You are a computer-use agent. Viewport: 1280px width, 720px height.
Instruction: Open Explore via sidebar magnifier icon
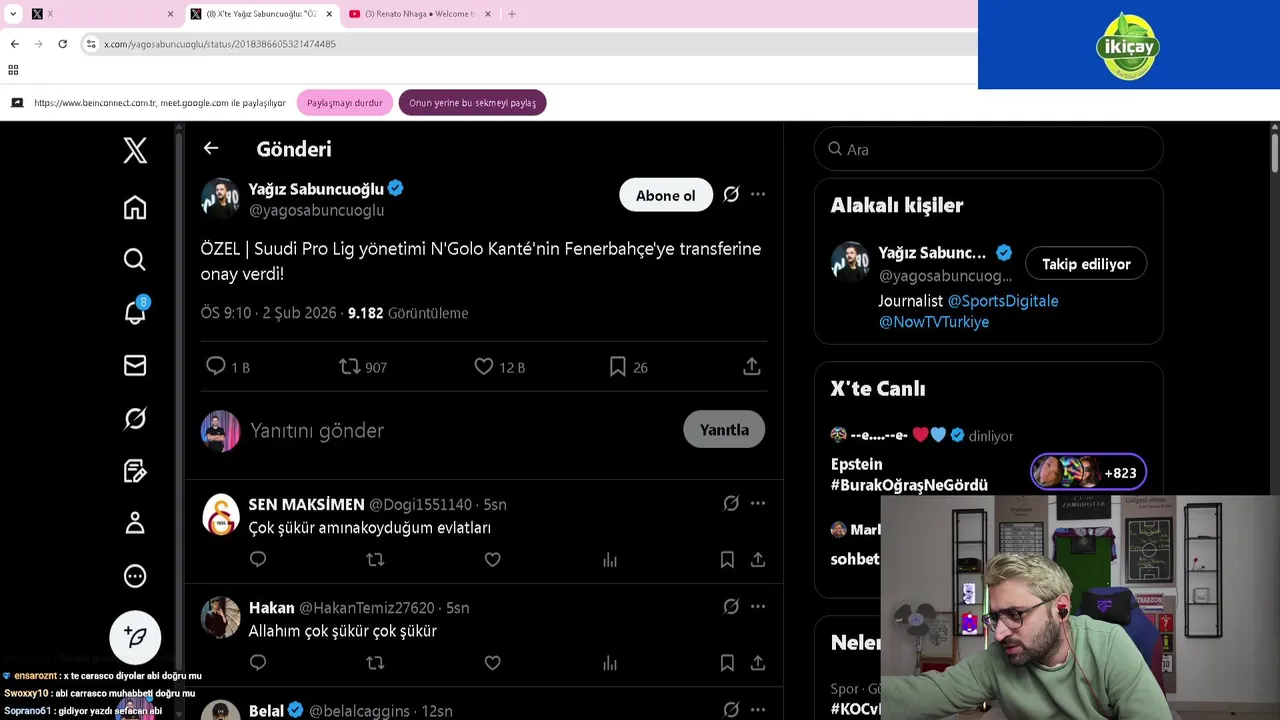(x=135, y=260)
